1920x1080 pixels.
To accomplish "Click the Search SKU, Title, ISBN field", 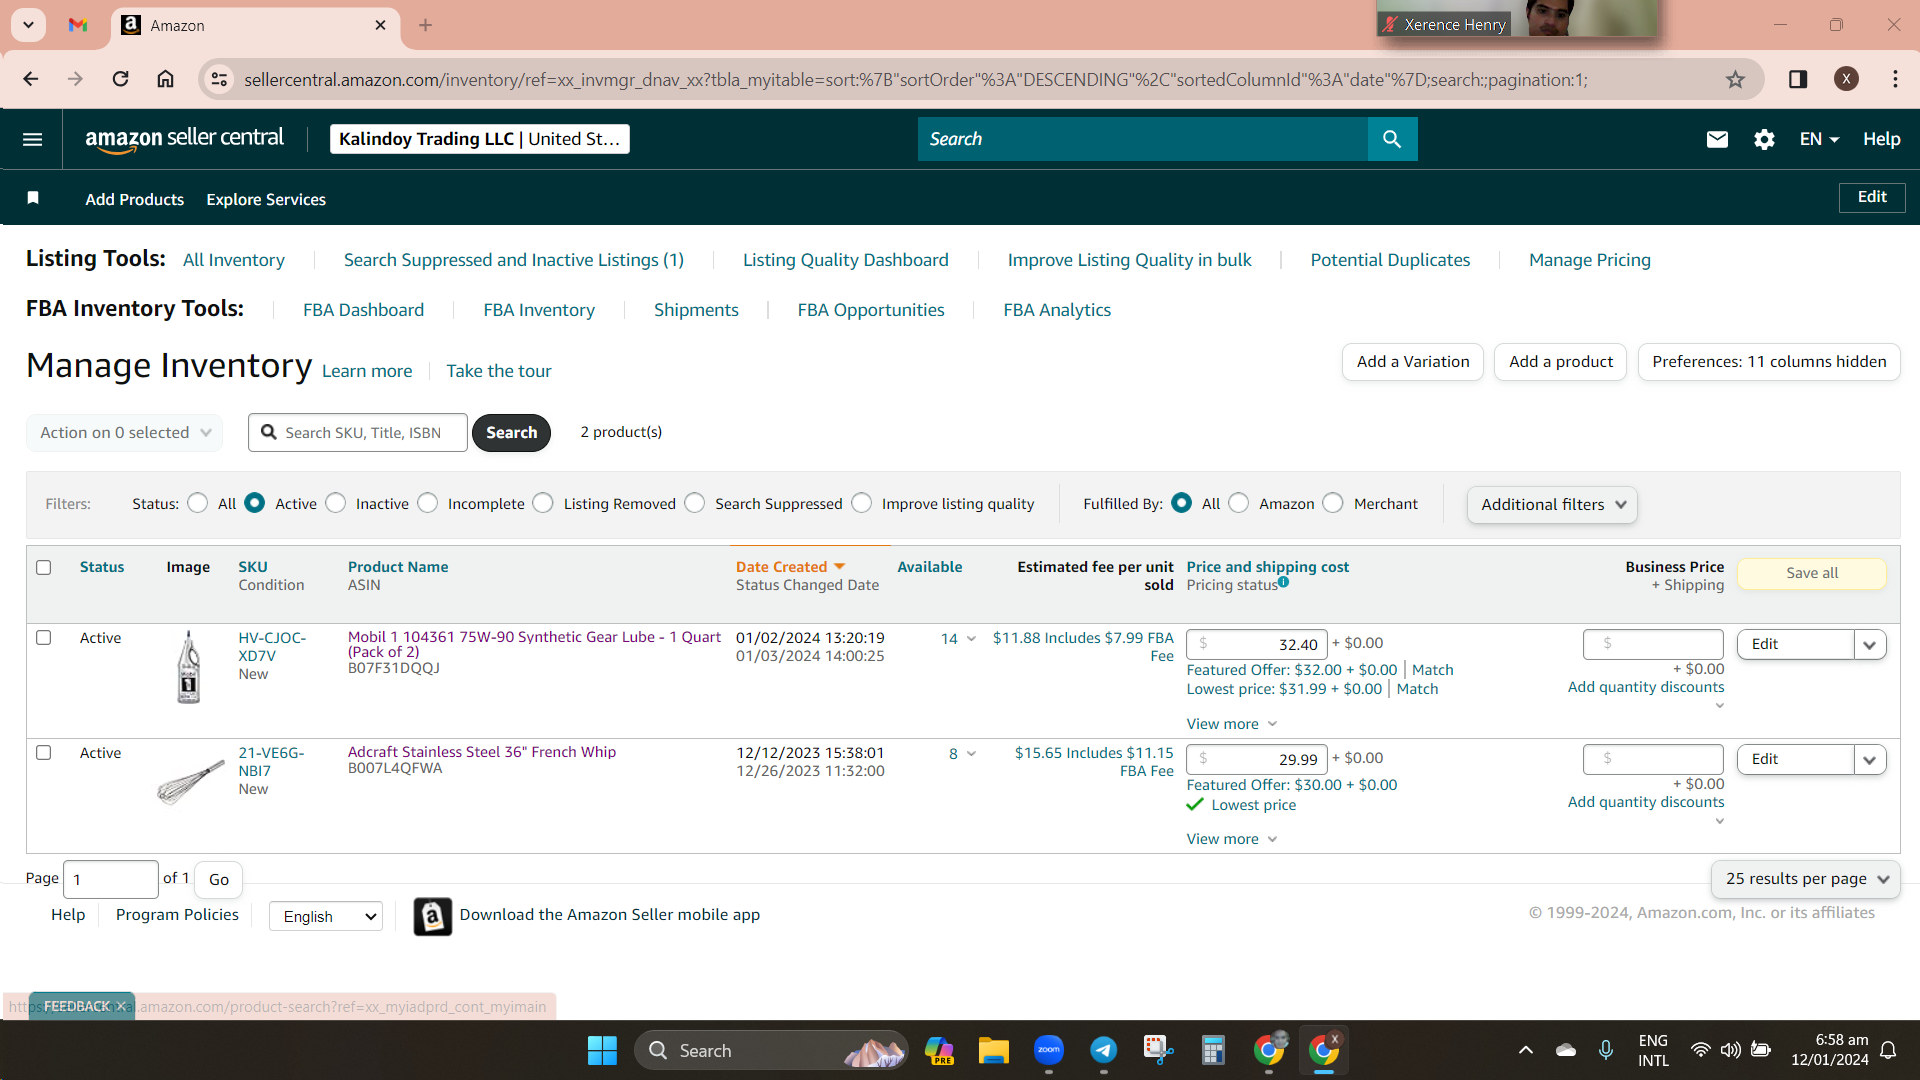I will coord(358,433).
